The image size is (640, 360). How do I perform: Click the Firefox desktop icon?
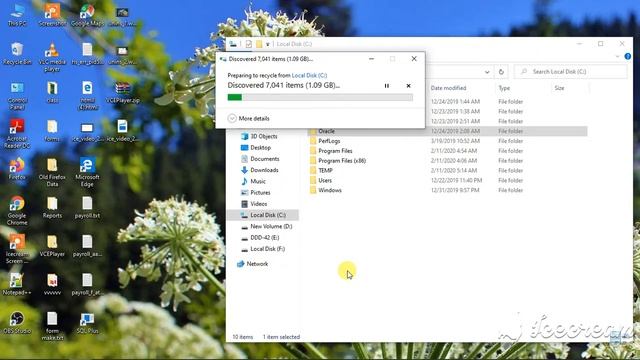pyautogui.click(x=17, y=168)
